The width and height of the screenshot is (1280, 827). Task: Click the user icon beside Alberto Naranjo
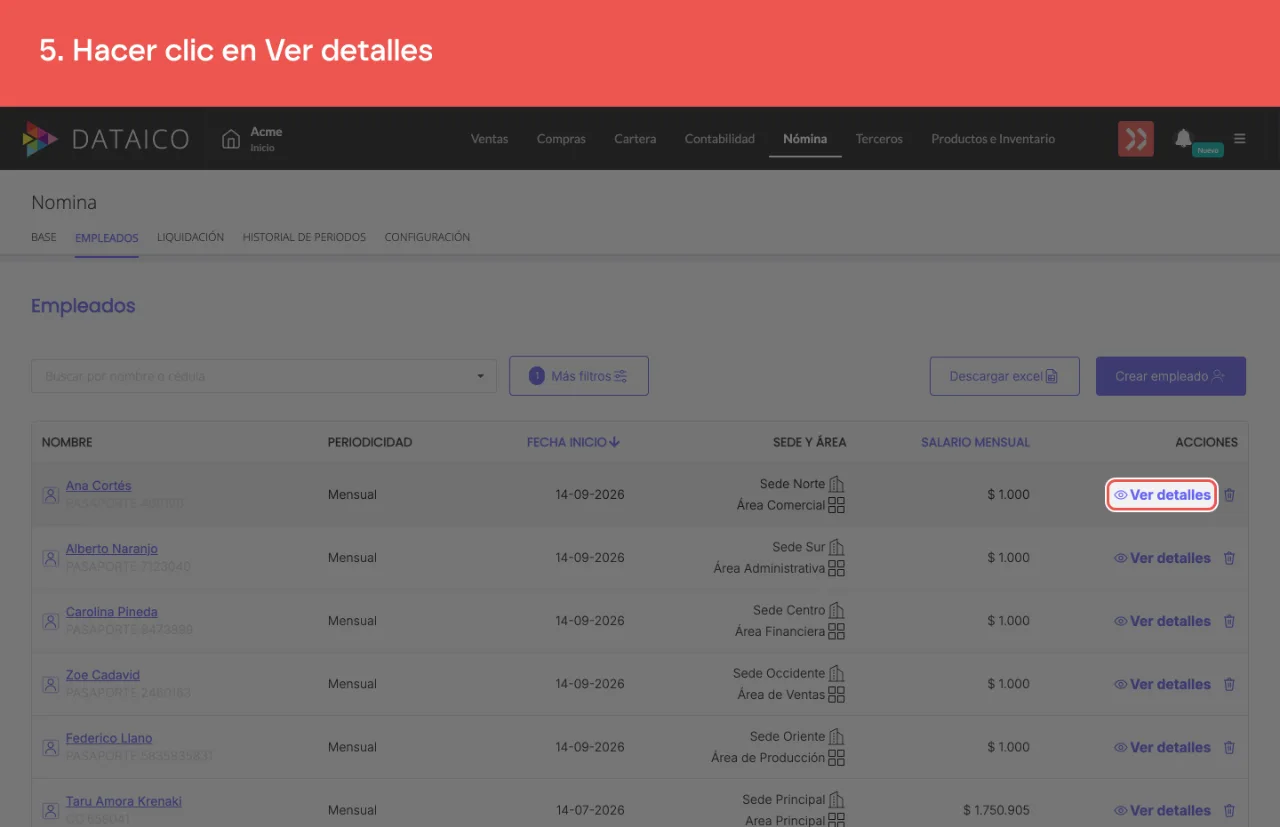coord(50,558)
